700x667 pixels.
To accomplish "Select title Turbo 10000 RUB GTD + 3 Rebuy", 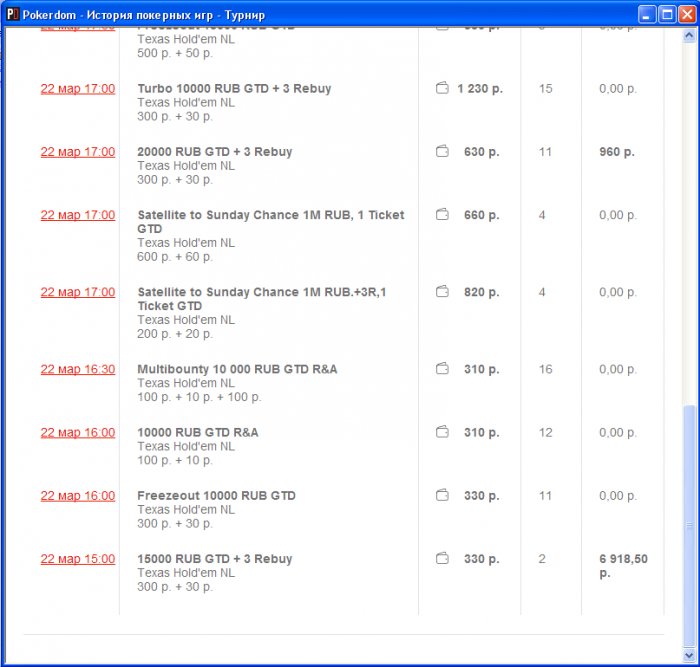I will pyautogui.click(x=234, y=88).
